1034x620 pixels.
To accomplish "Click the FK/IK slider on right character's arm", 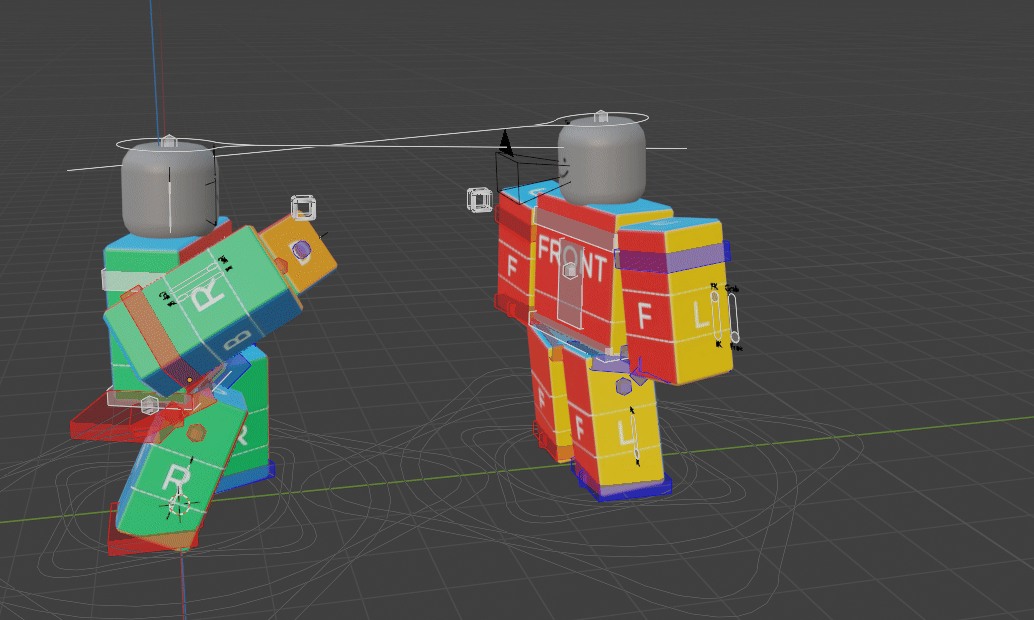I will tap(715, 316).
